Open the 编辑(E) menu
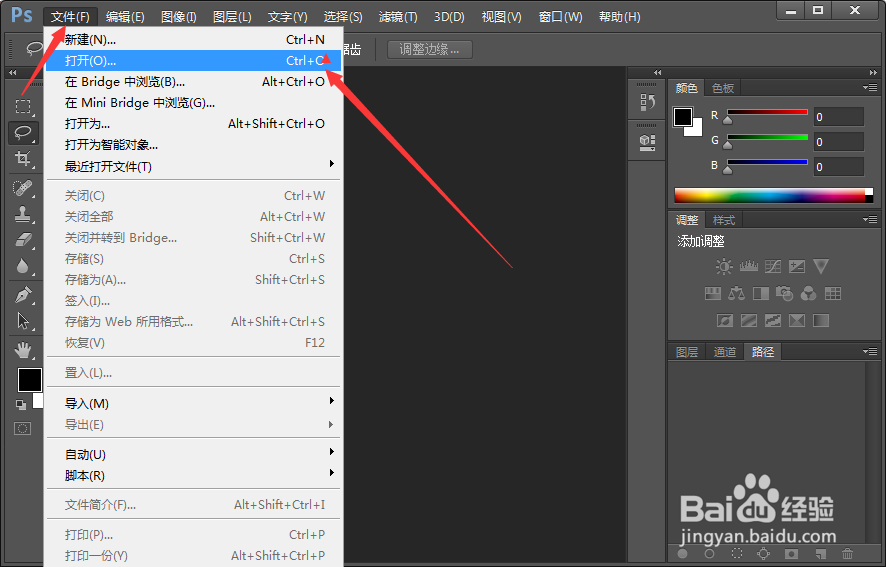Image resolution: width=886 pixels, height=567 pixels. (x=125, y=16)
